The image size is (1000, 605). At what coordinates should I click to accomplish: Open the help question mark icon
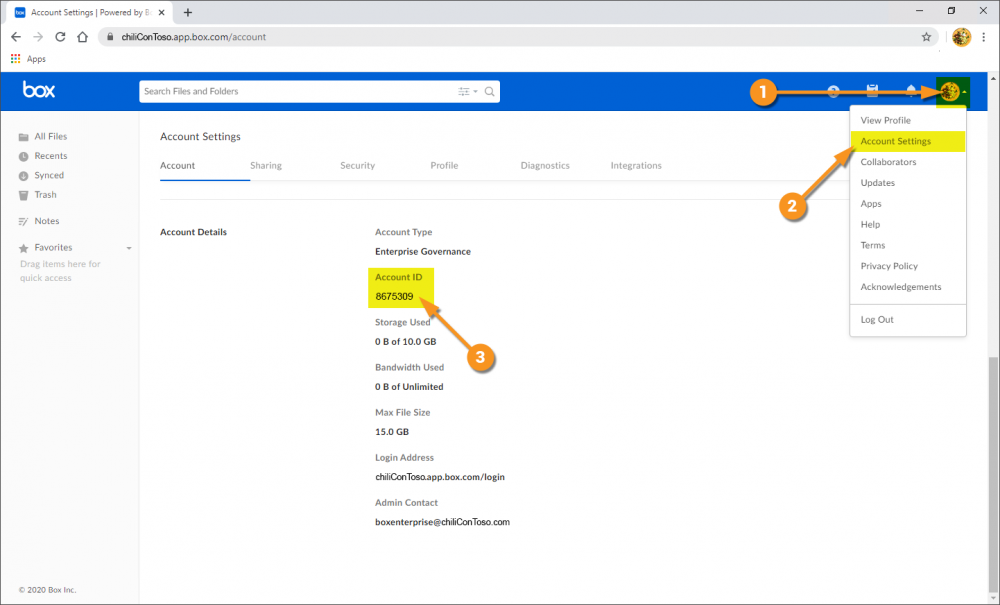click(833, 92)
